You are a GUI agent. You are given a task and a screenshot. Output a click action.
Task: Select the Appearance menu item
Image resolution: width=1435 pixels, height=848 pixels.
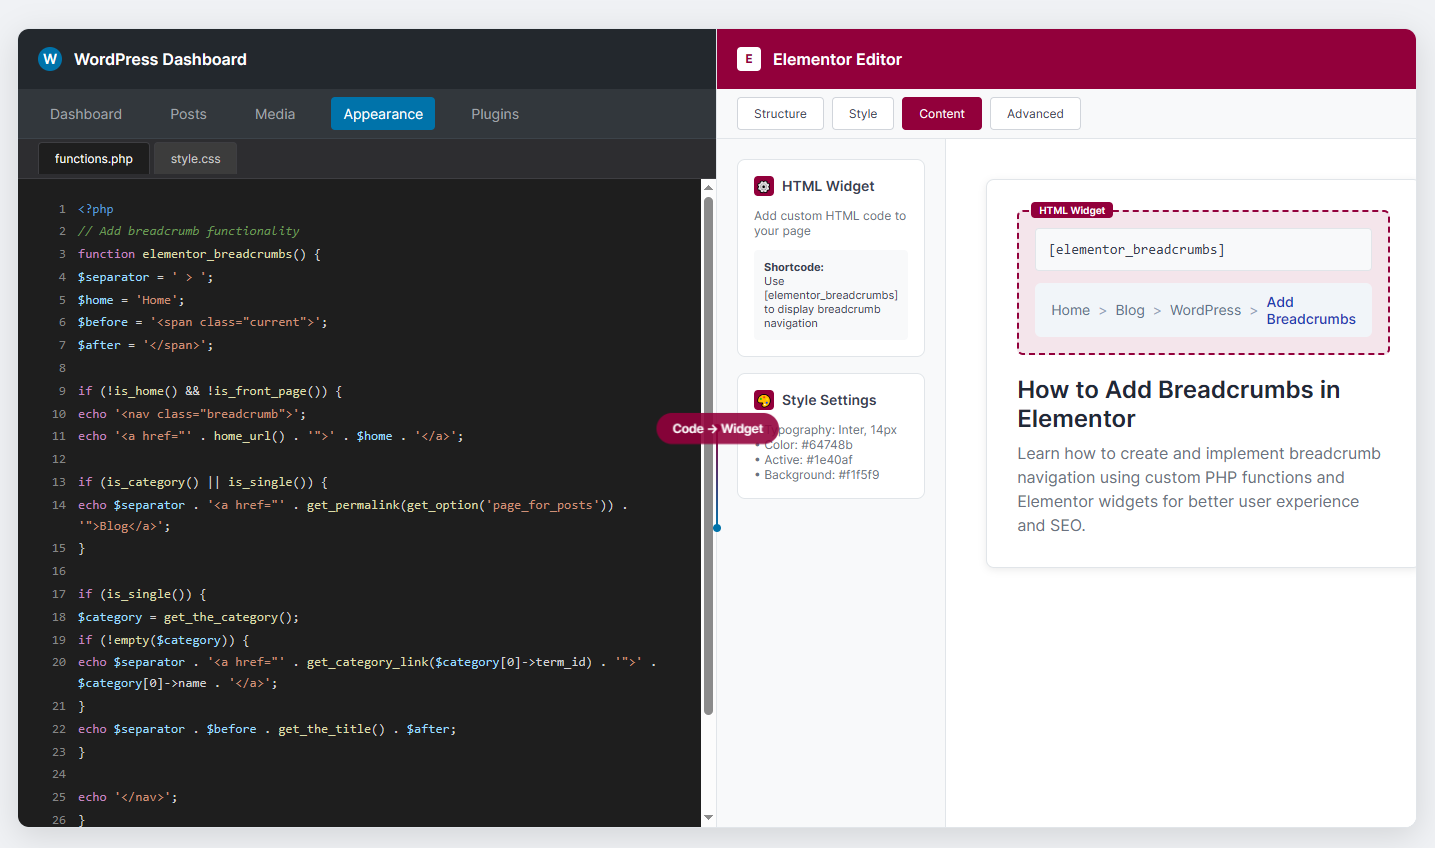tap(383, 114)
